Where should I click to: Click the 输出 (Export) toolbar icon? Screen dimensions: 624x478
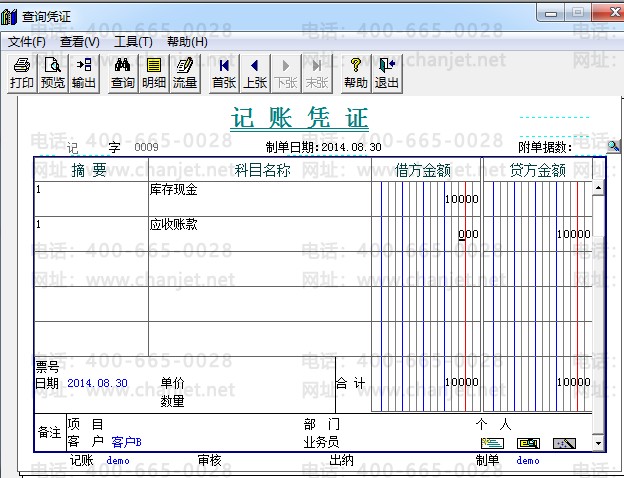[x=84, y=73]
